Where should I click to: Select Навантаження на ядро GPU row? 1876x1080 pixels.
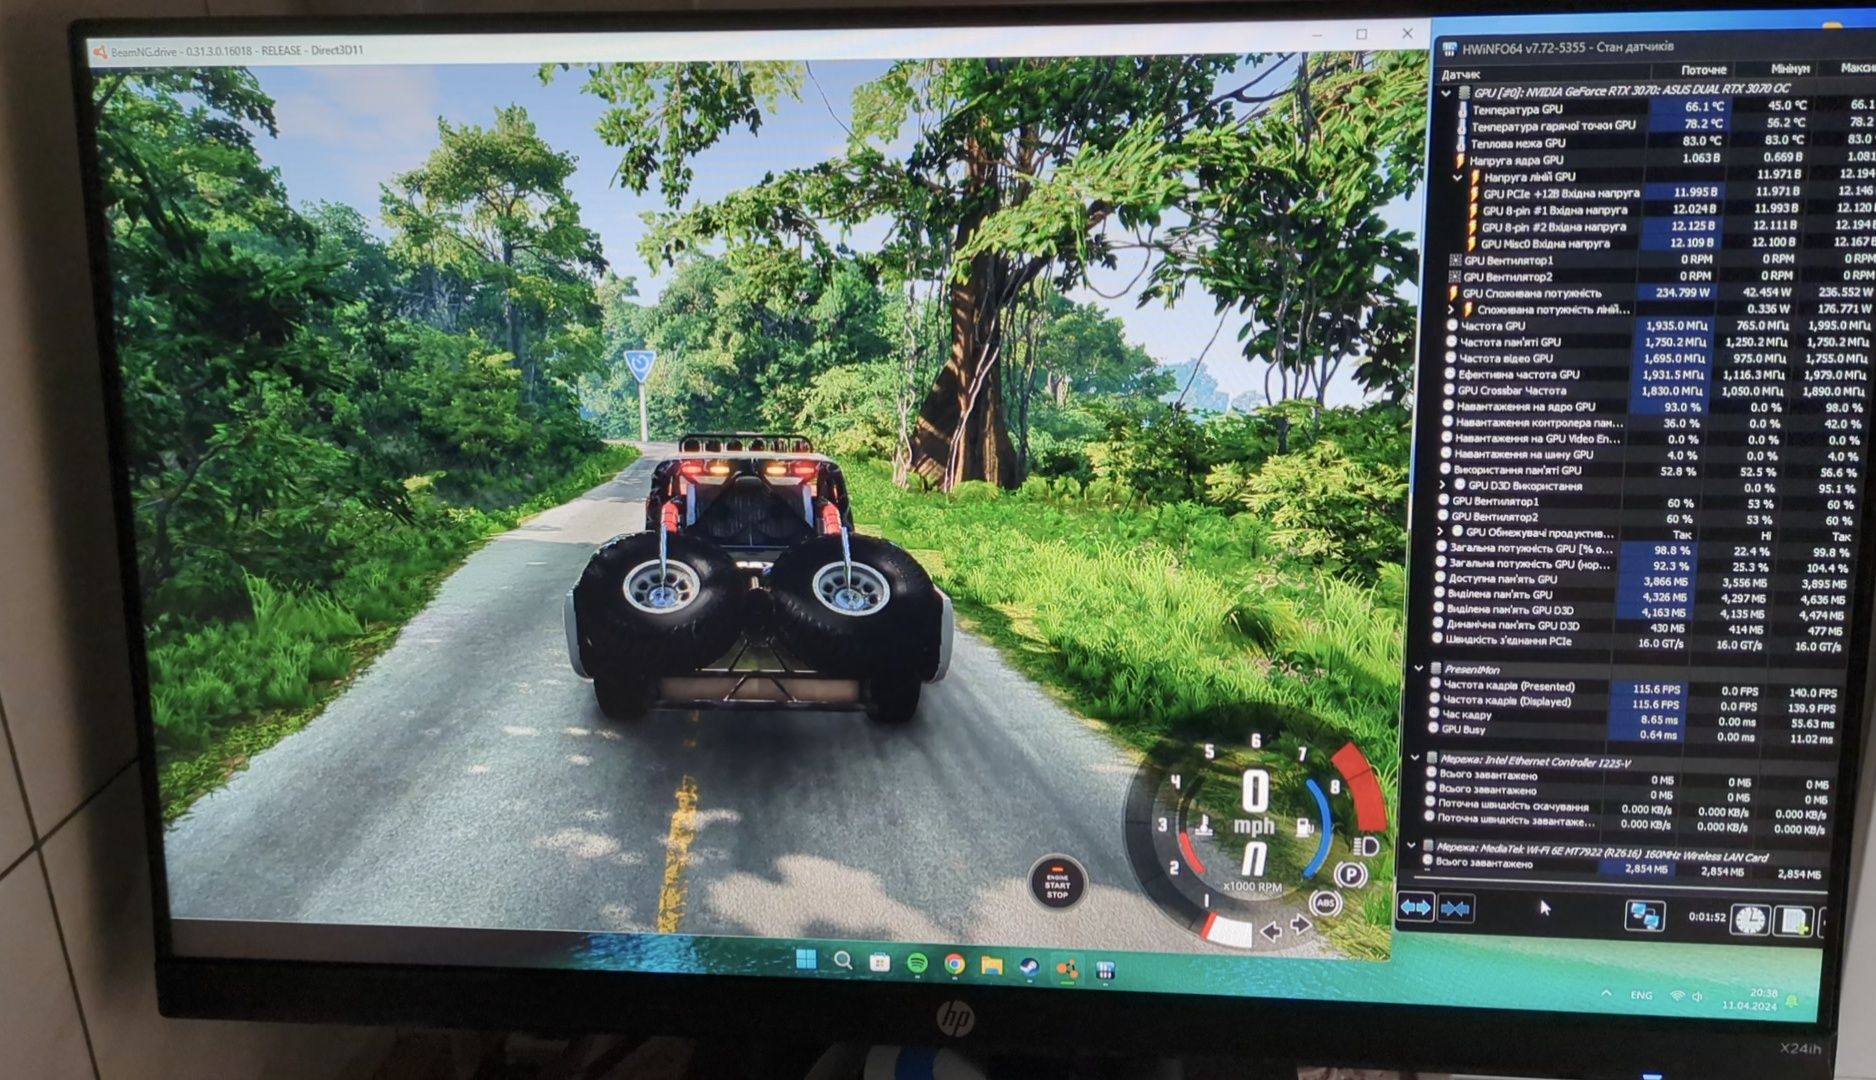pos(1655,406)
